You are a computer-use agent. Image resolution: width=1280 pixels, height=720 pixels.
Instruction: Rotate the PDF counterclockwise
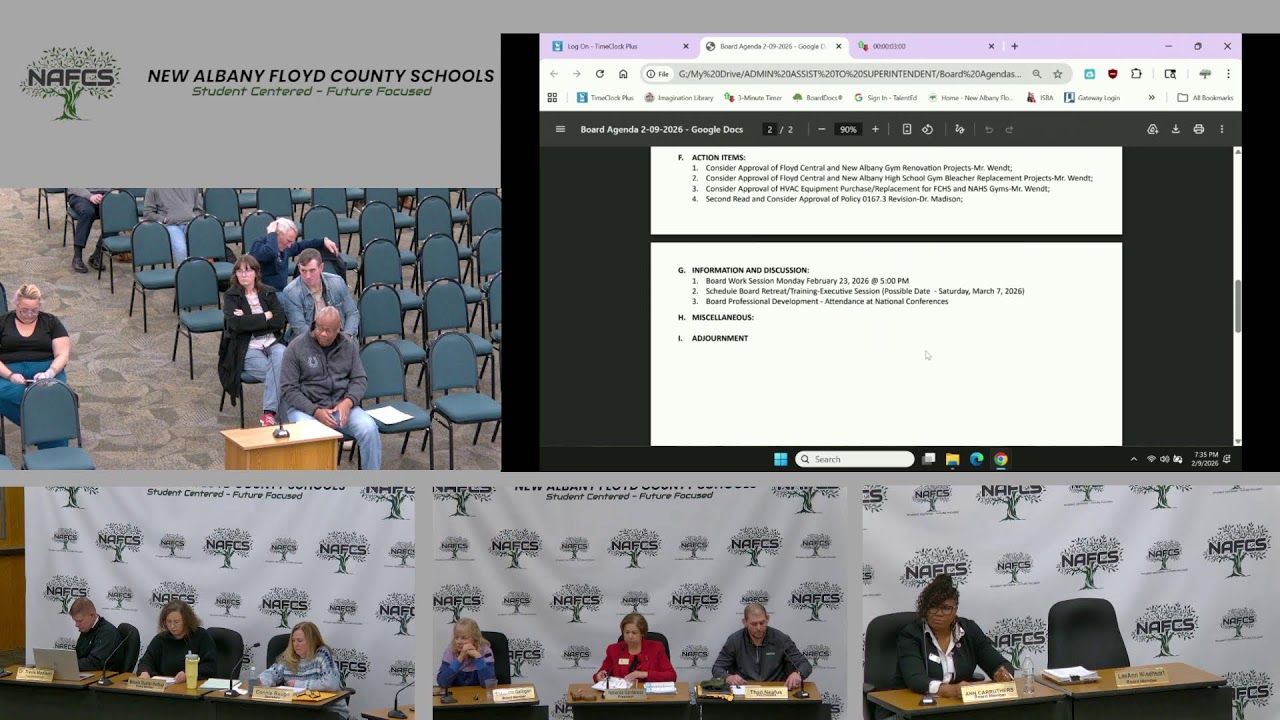[927, 129]
